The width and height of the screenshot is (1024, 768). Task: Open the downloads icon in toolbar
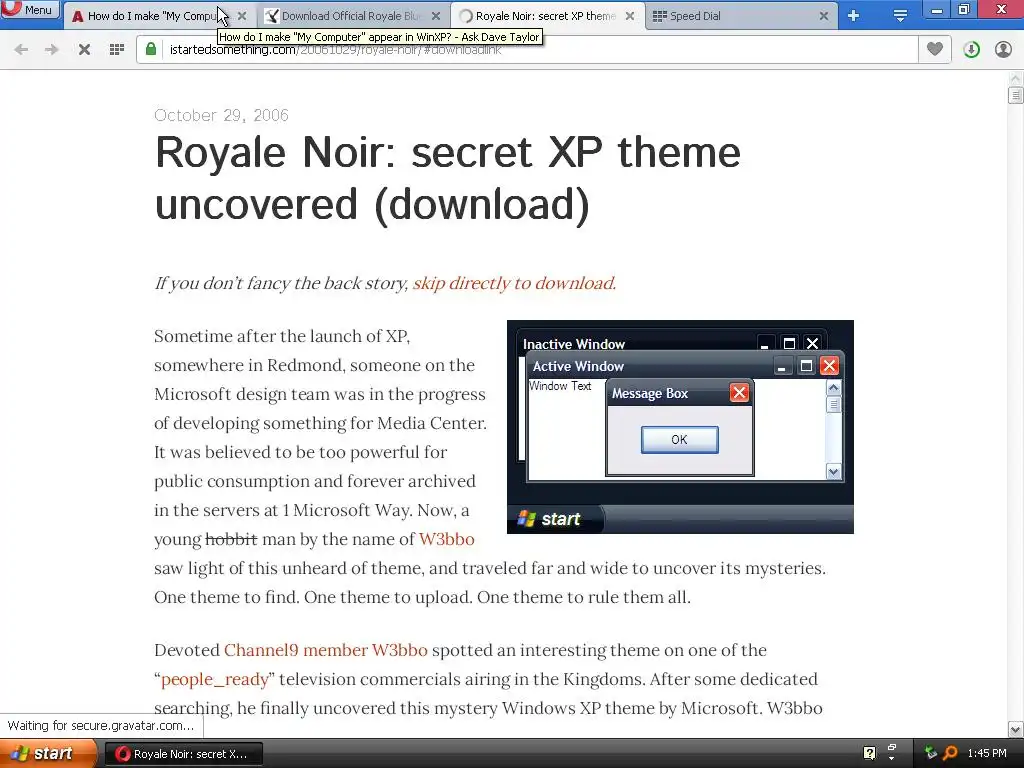(x=971, y=49)
